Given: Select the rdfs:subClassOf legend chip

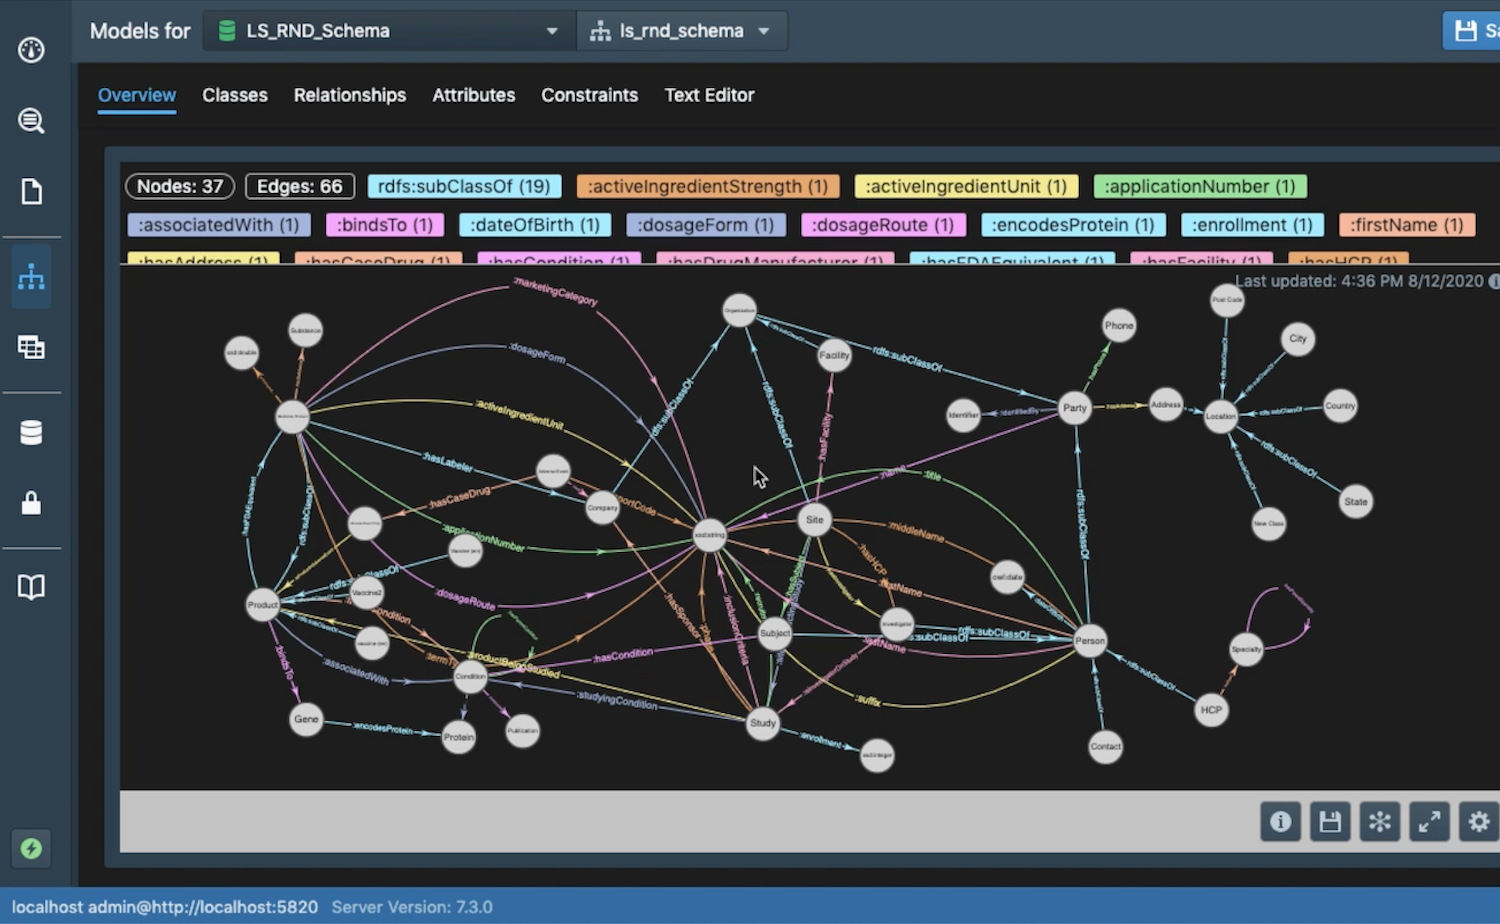Looking at the screenshot, I should pyautogui.click(x=463, y=186).
